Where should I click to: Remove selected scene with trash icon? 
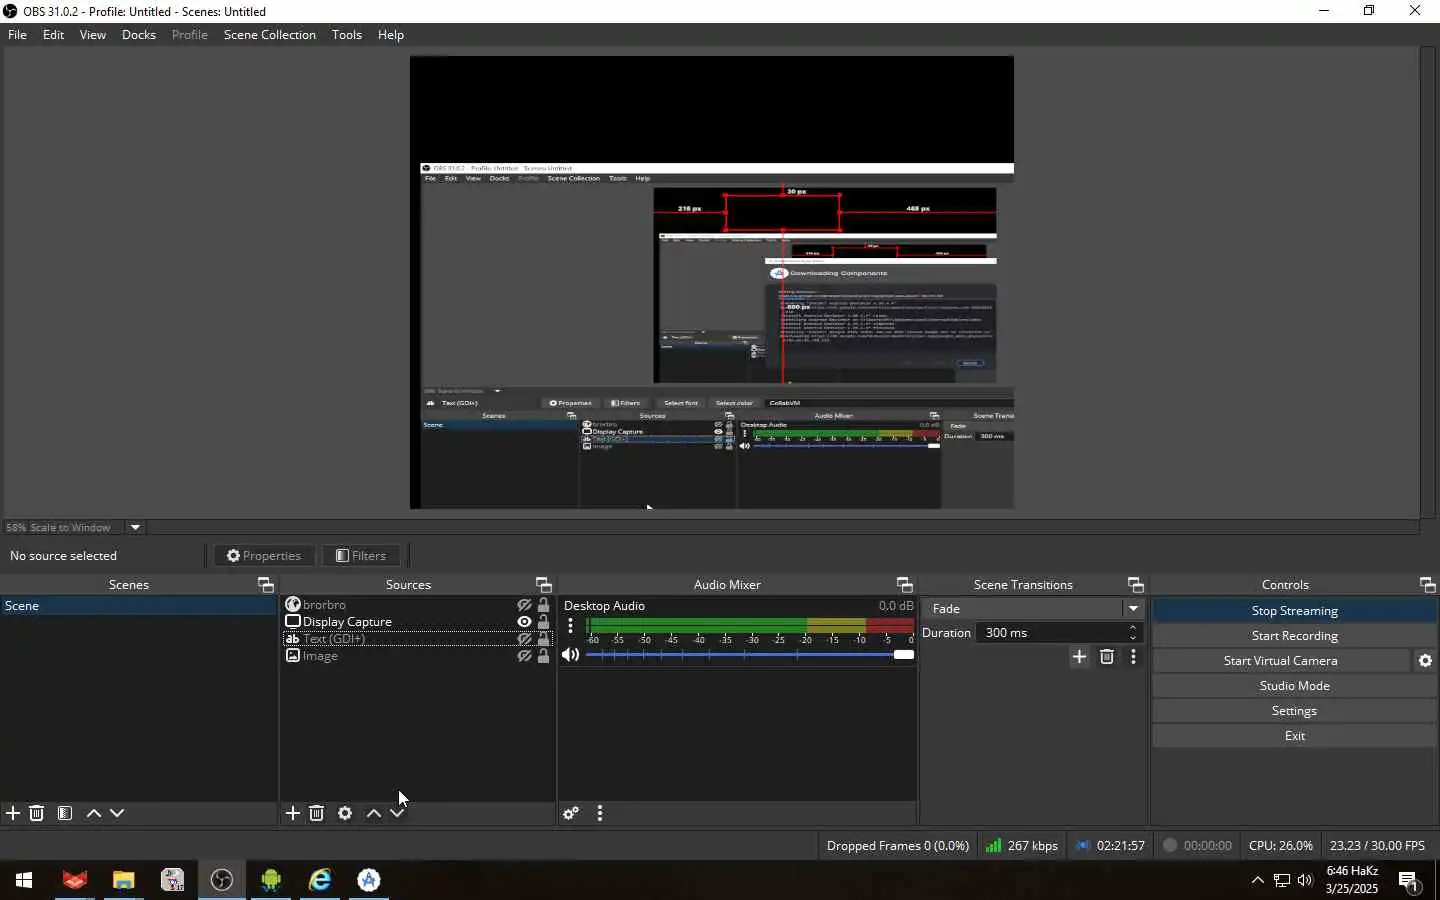click(37, 813)
